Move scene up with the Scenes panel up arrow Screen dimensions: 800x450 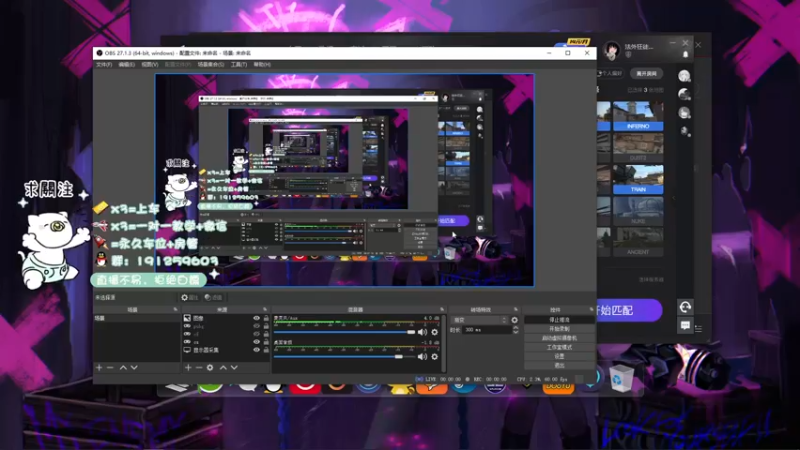coord(123,367)
